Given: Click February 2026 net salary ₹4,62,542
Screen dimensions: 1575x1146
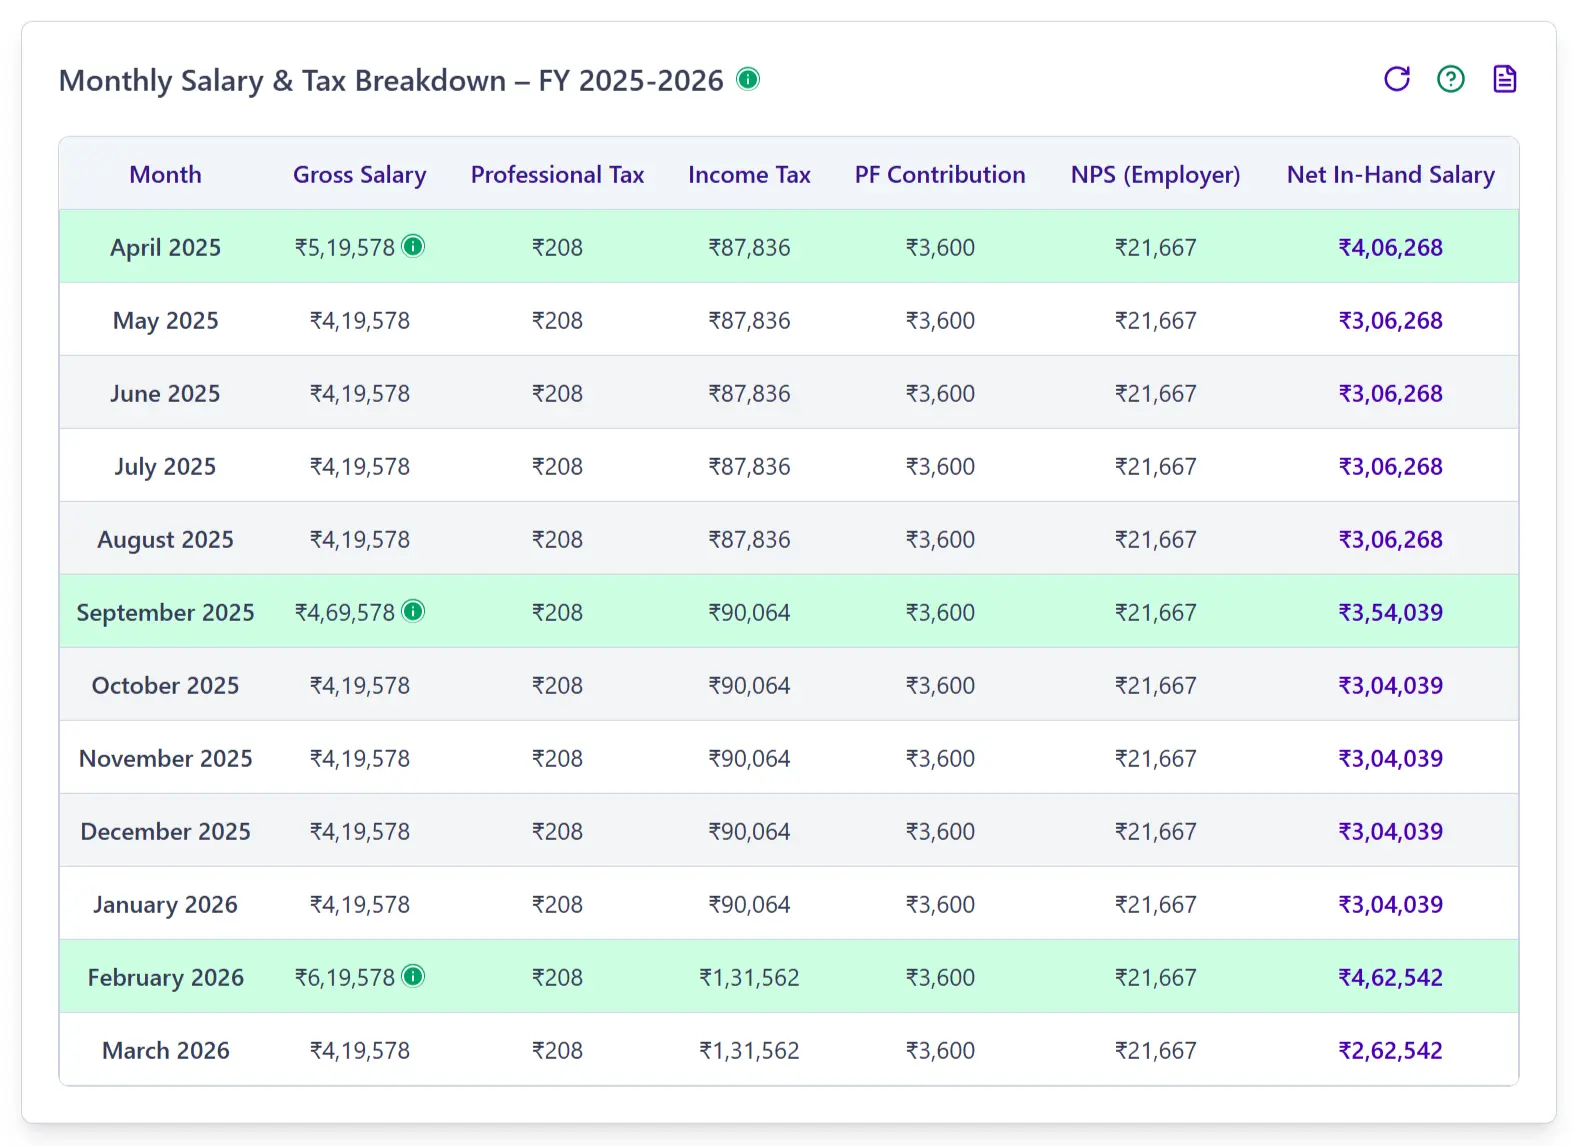Looking at the screenshot, I should tap(1390, 978).
